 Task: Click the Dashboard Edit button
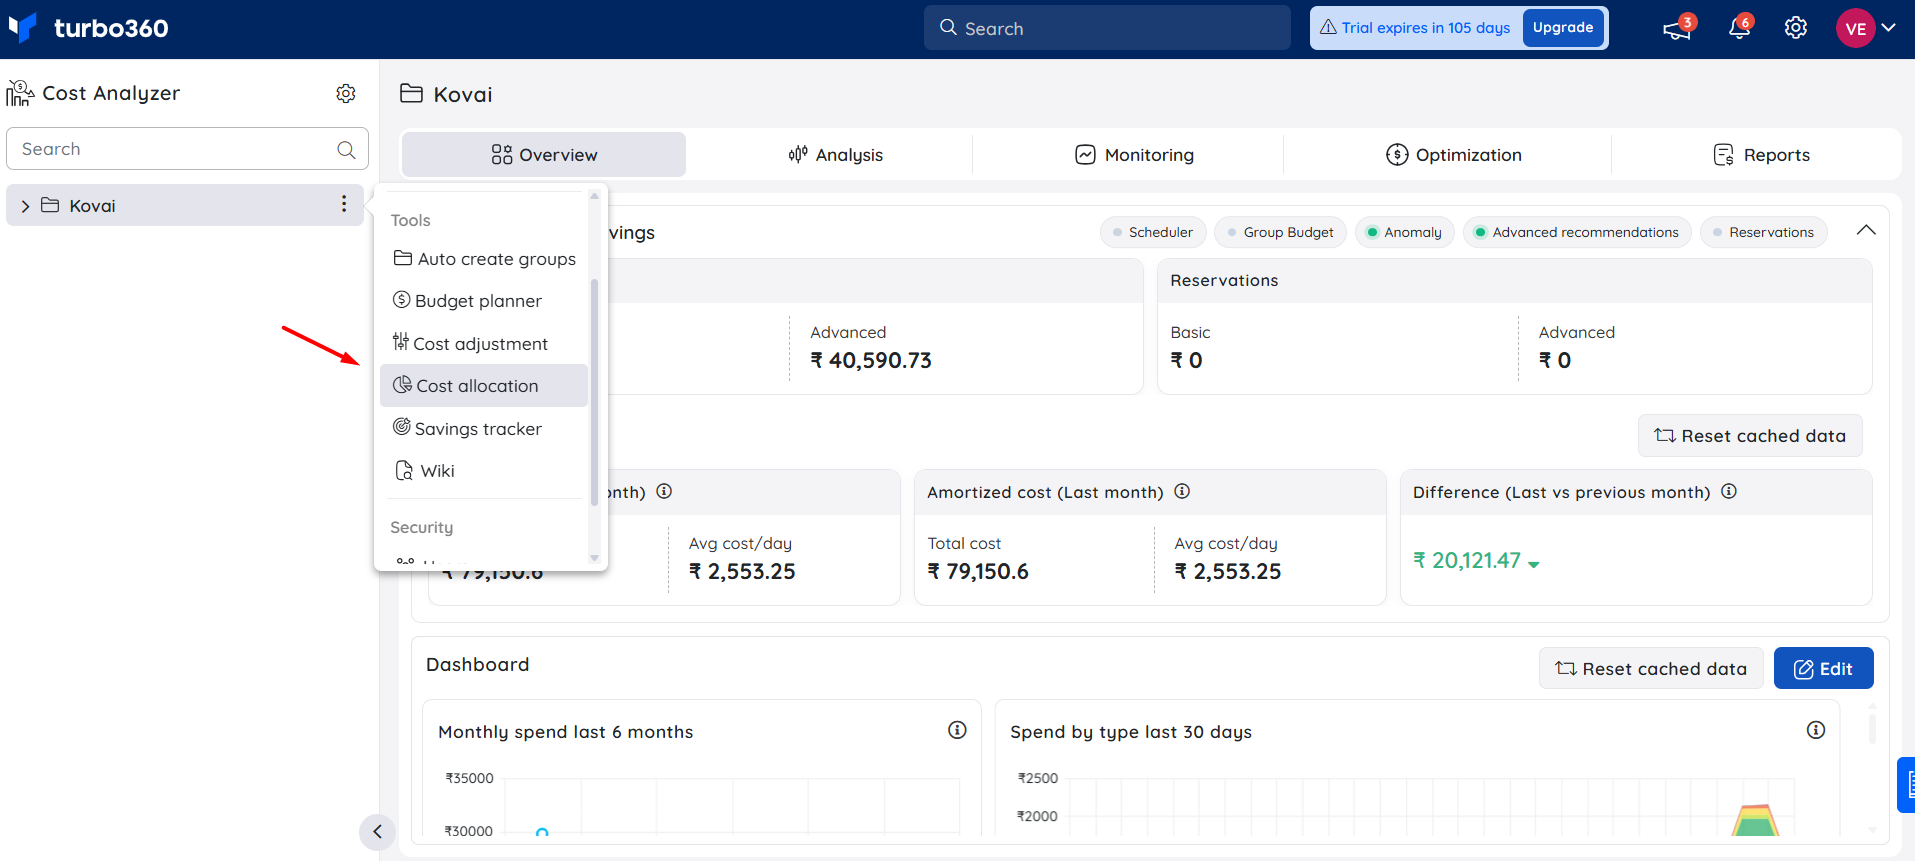(1823, 668)
